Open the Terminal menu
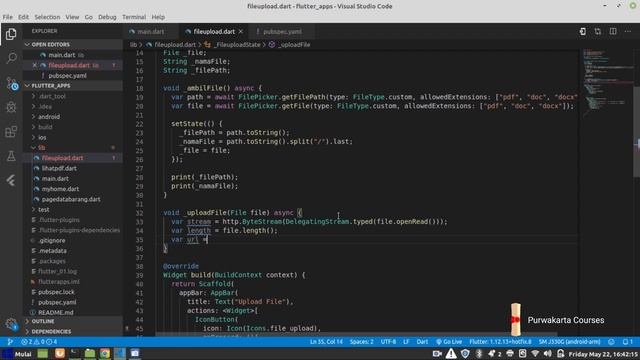 134,17
